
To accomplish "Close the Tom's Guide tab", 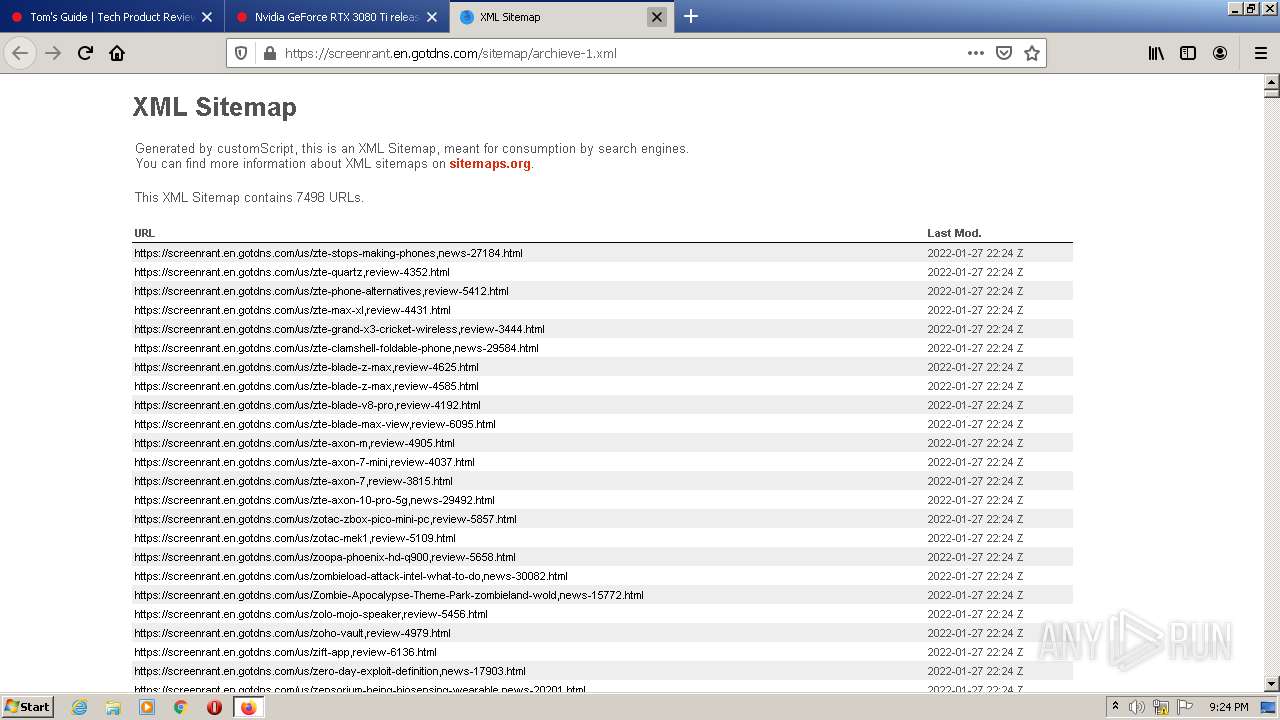I will (207, 17).
